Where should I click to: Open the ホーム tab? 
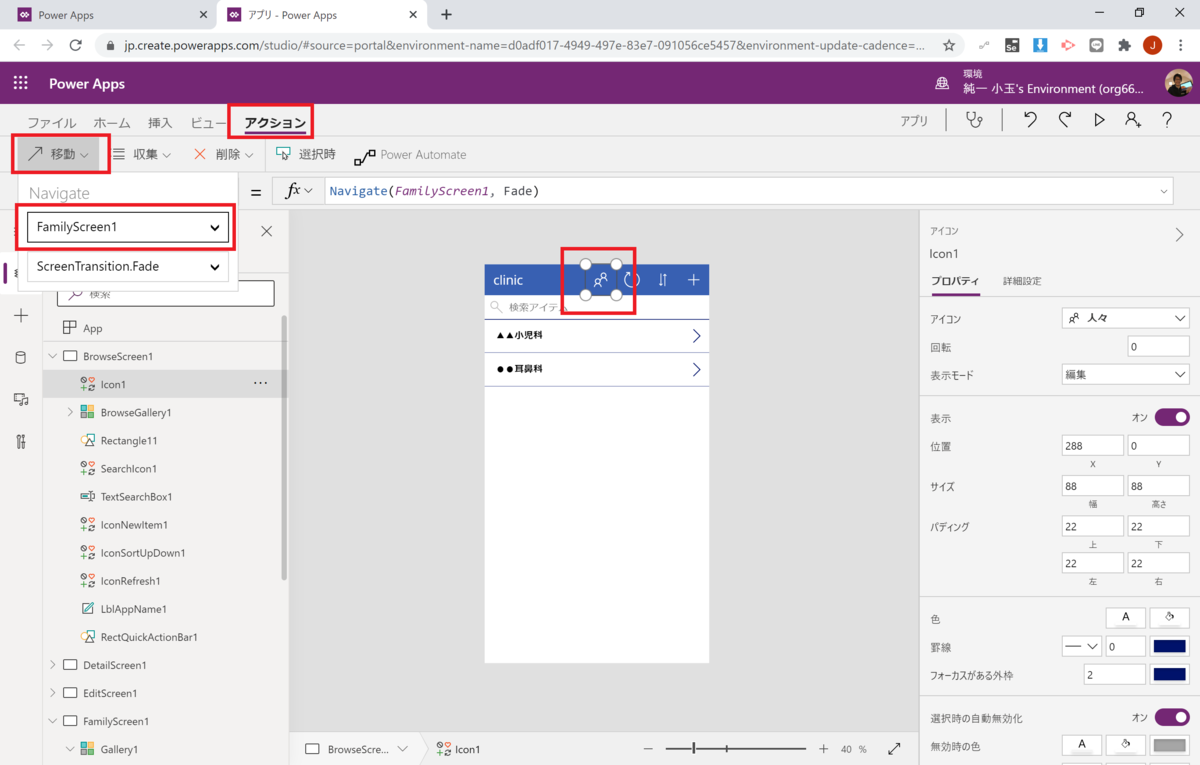click(x=112, y=123)
